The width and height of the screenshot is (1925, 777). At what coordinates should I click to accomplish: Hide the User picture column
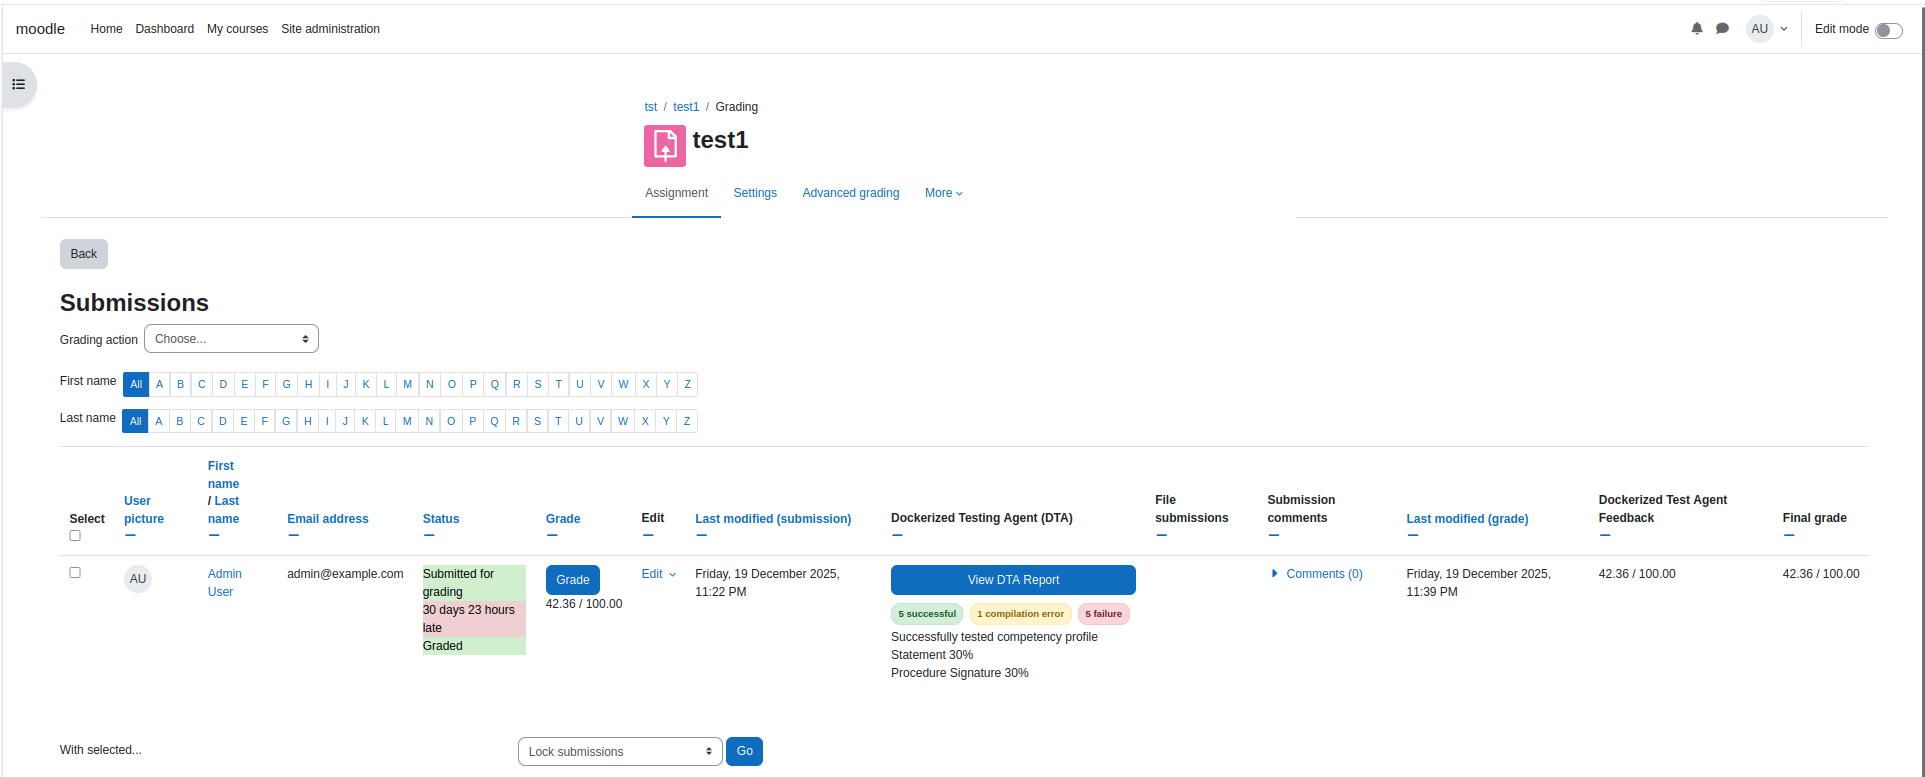click(x=130, y=536)
